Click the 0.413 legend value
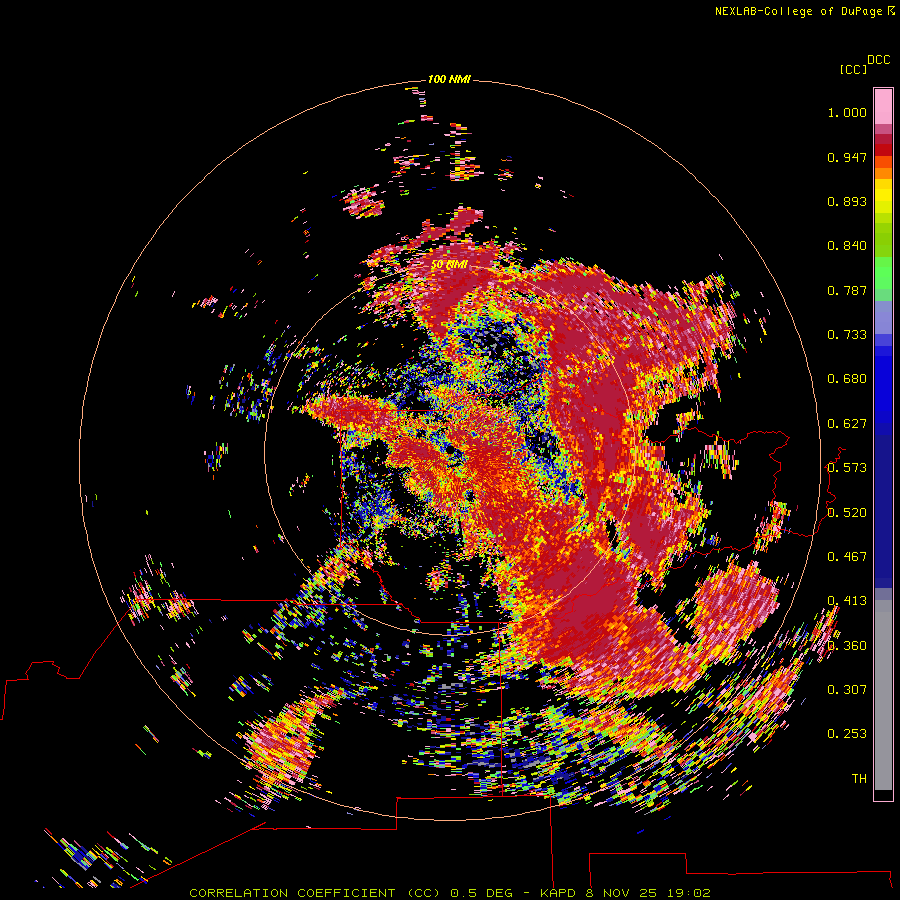 [x=847, y=601]
